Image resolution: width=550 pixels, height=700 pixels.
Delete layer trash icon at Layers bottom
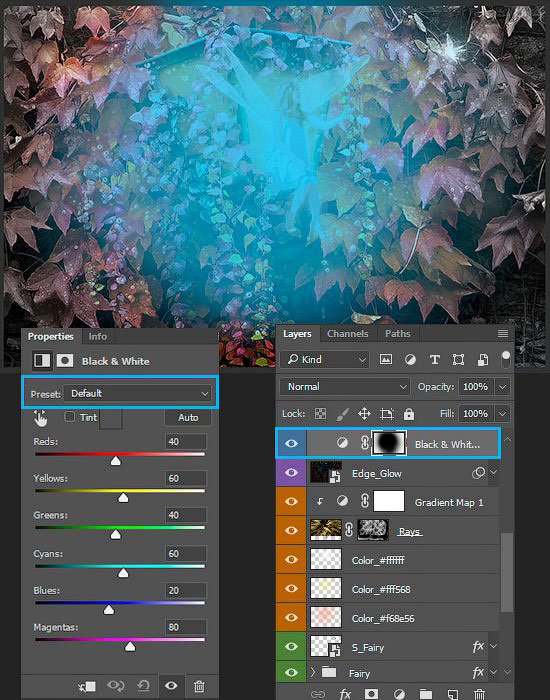(x=479, y=694)
